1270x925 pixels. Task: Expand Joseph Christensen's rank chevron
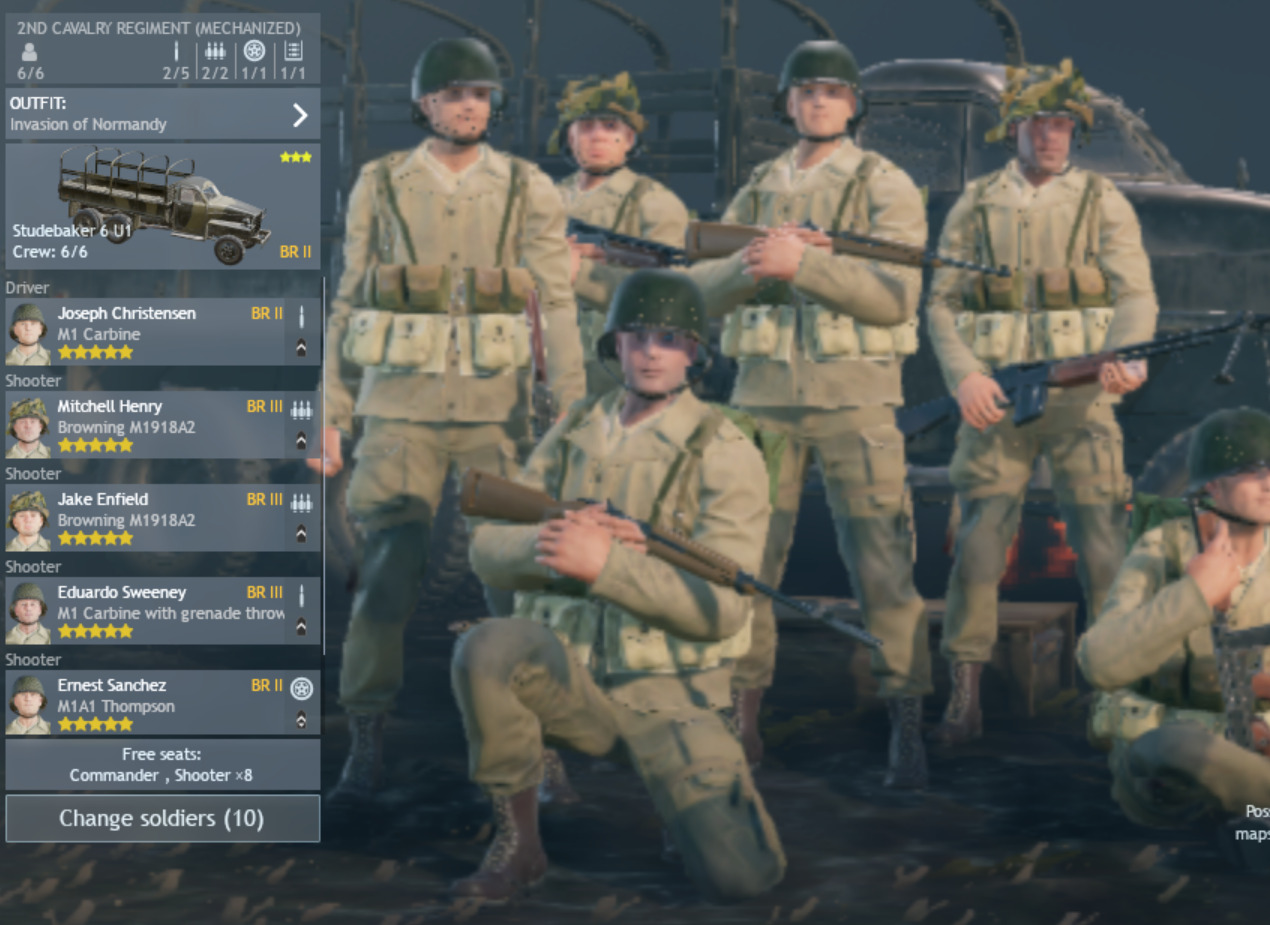pyautogui.click(x=301, y=348)
